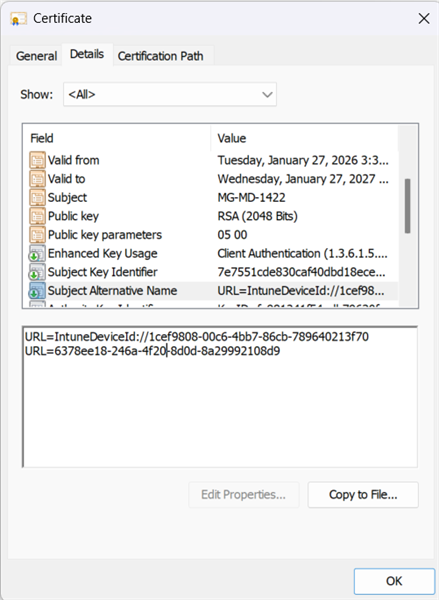
Task: Select the Details tab
Action: point(87,54)
